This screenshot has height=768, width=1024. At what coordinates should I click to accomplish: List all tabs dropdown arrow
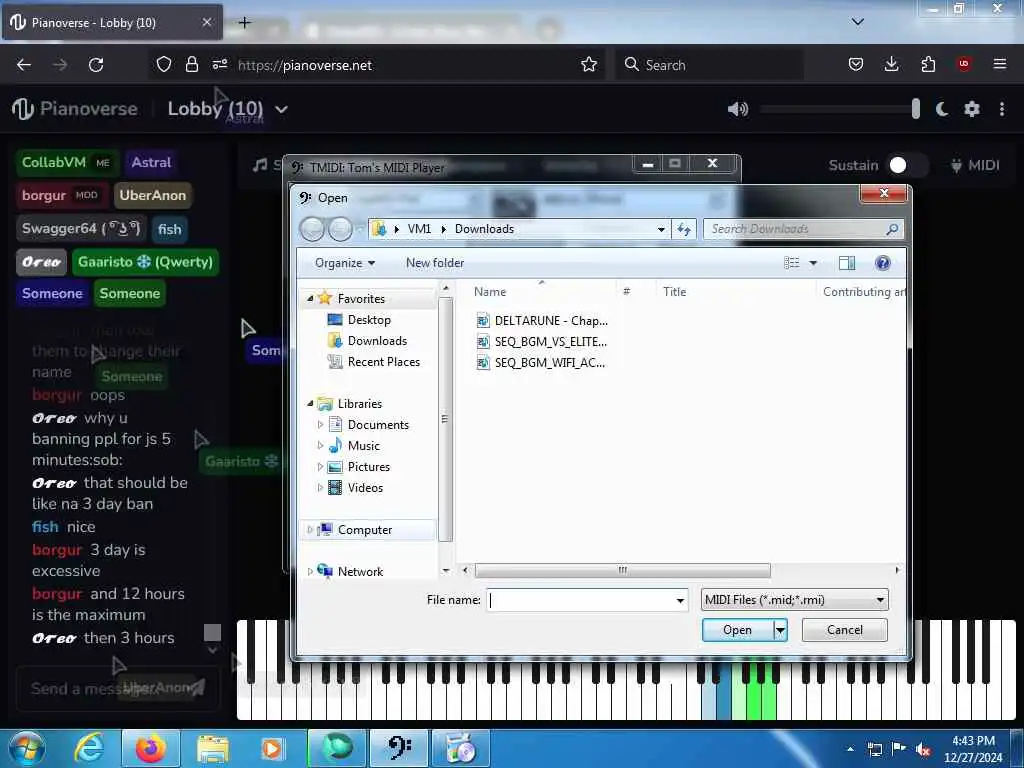tap(858, 22)
